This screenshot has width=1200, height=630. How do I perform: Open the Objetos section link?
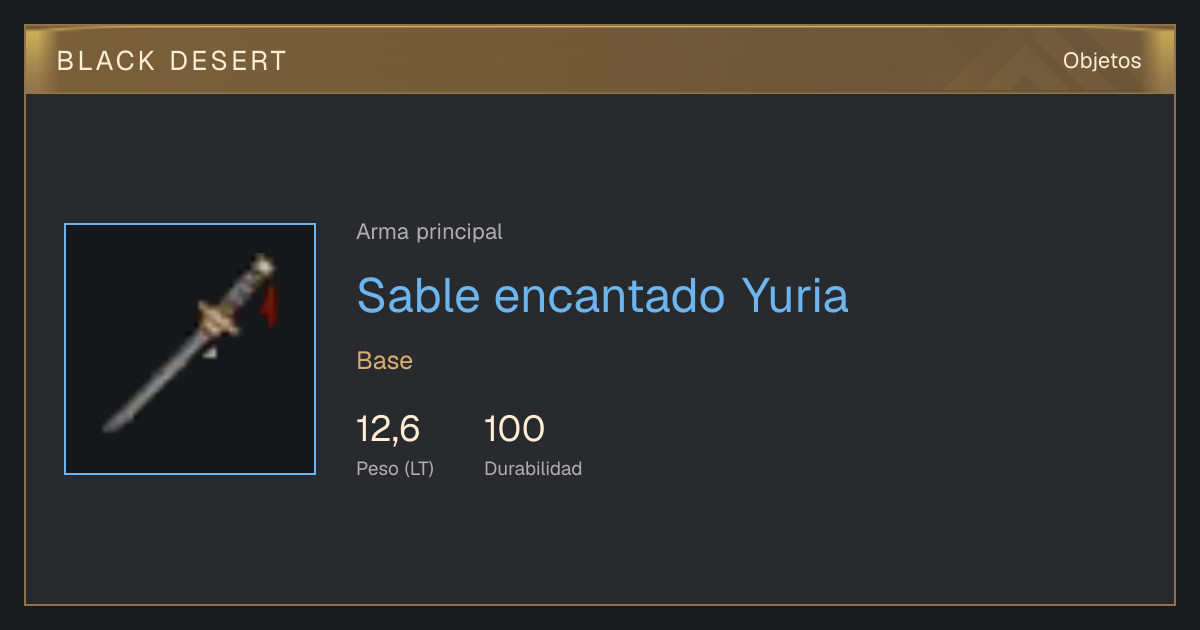click(x=1102, y=61)
